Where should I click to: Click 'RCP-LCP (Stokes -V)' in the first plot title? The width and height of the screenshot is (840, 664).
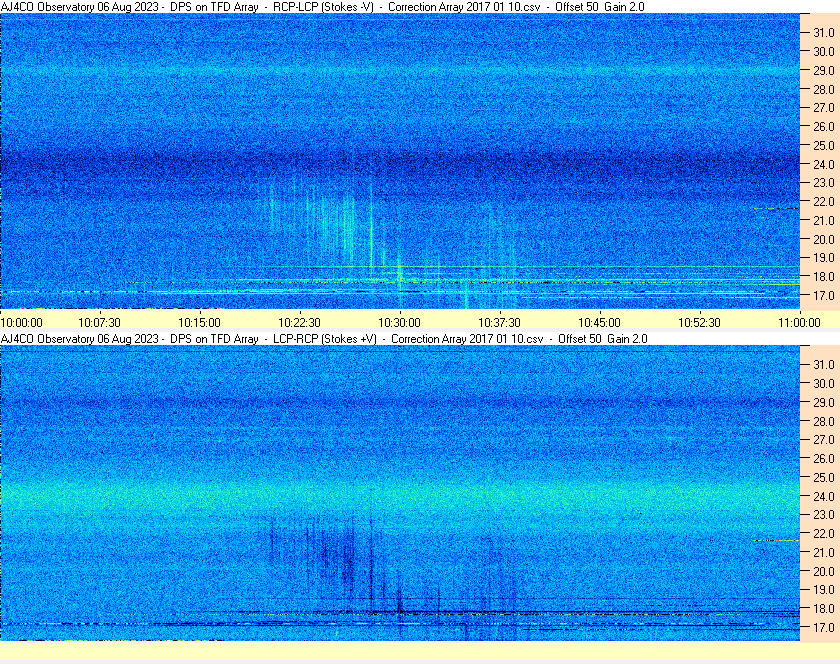click(323, 7)
